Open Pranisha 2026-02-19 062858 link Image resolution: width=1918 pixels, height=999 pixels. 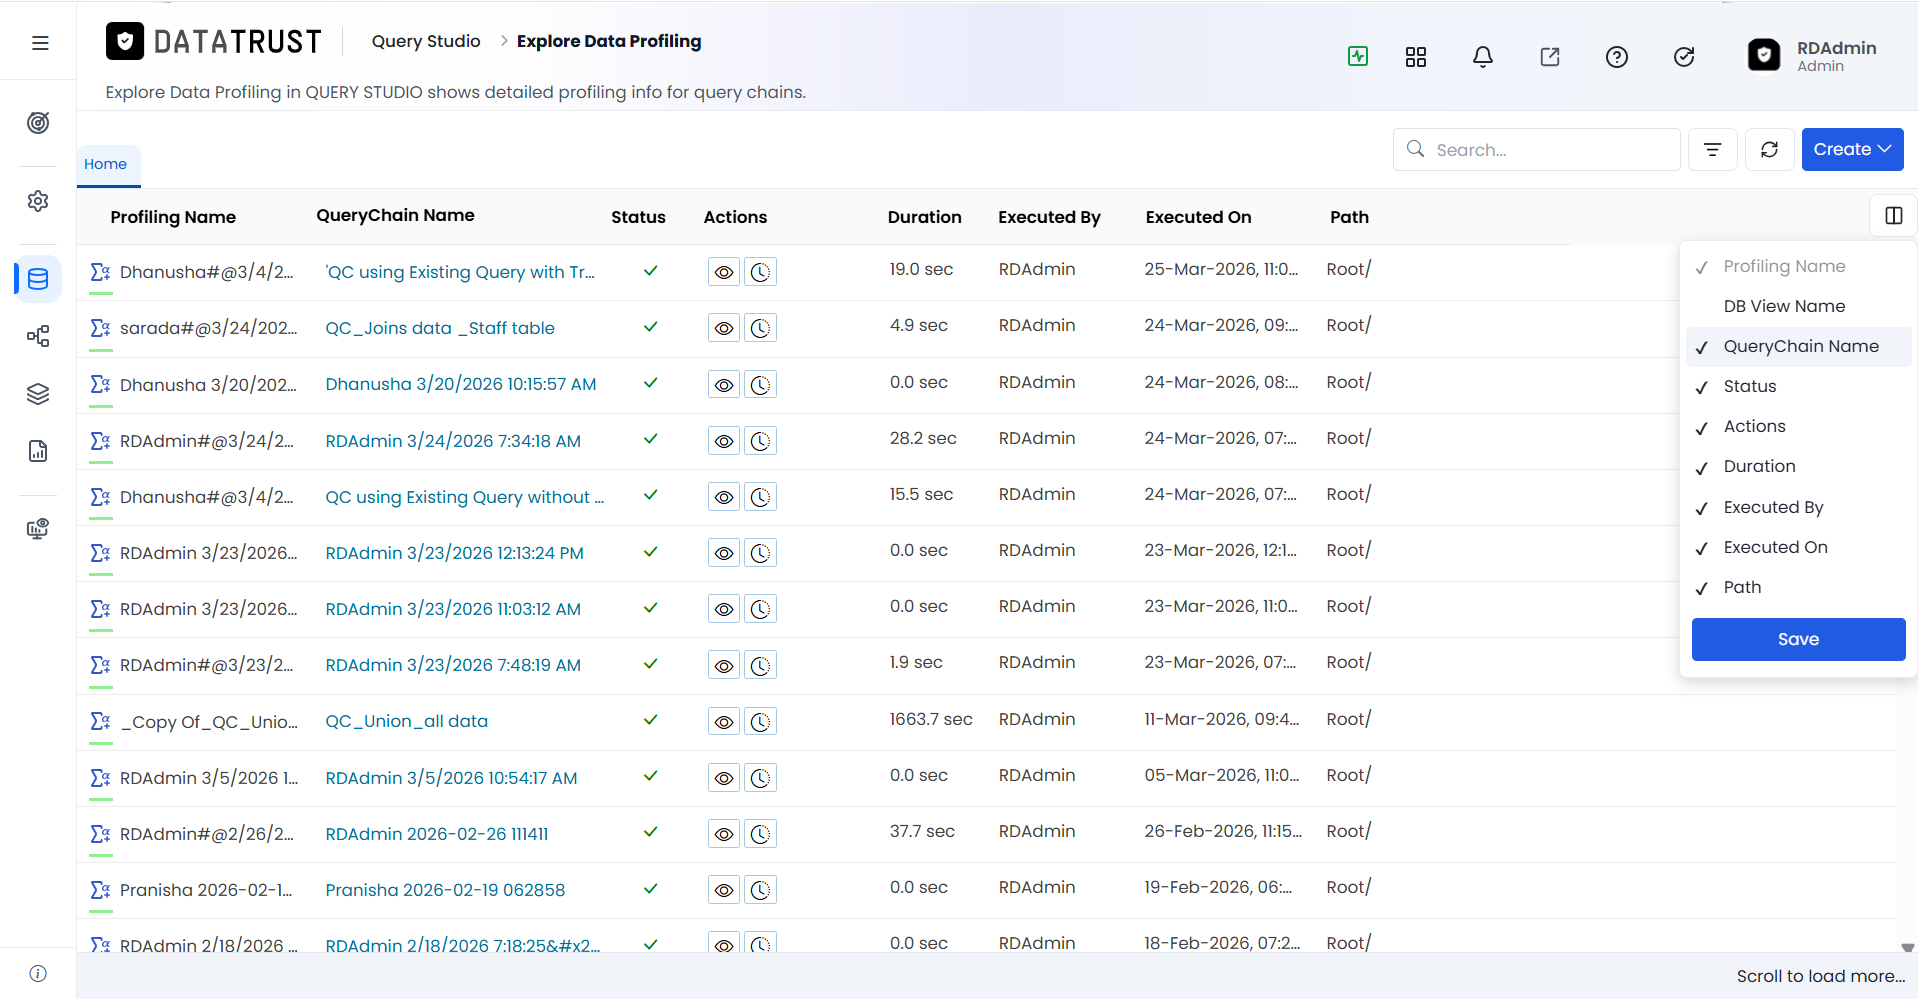tap(445, 890)
